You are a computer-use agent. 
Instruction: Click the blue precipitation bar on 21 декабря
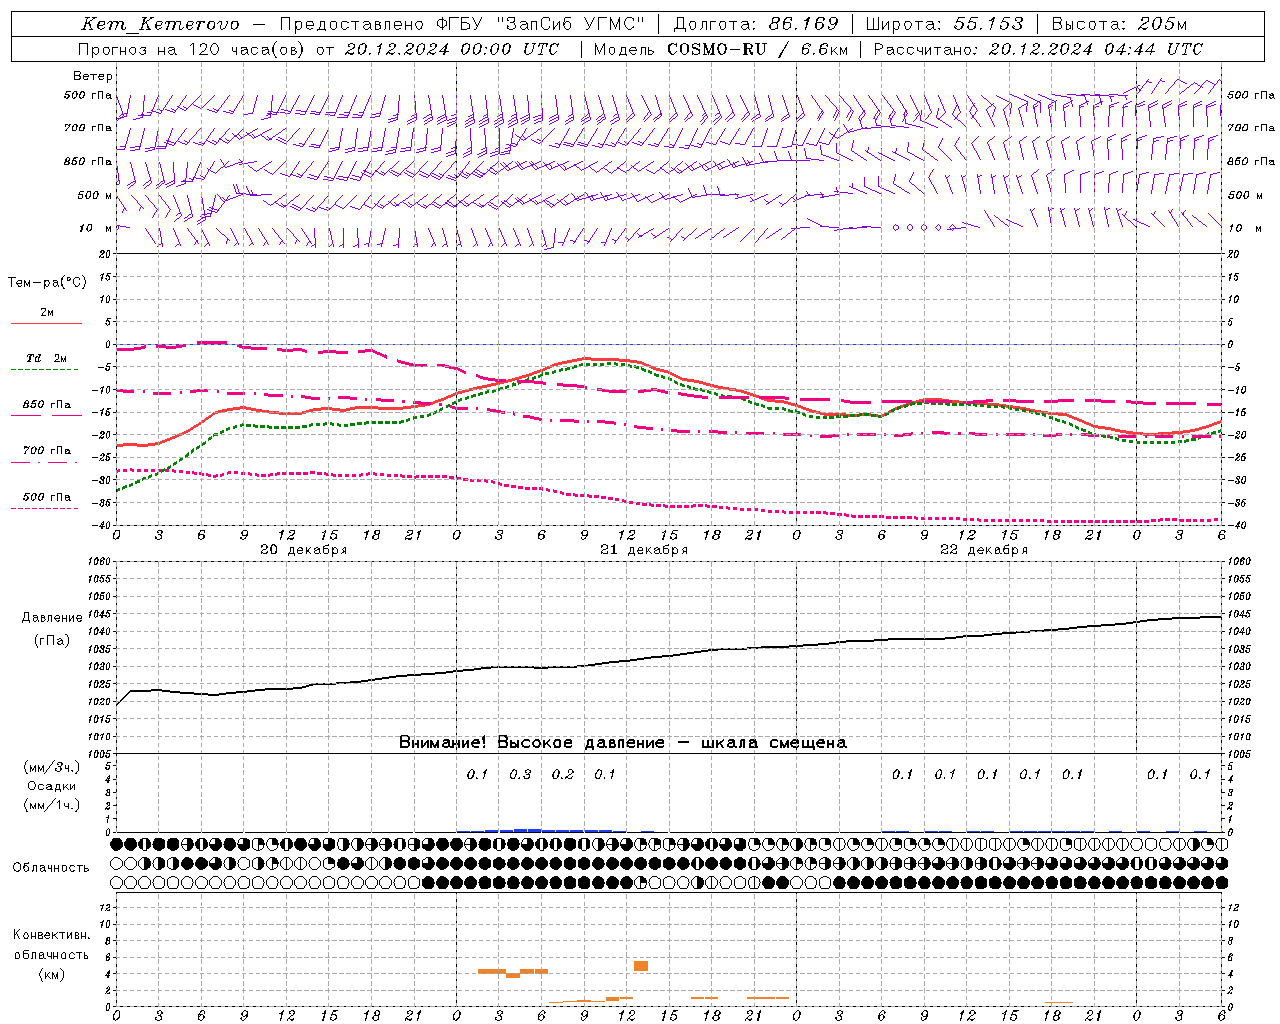pyautogui.click(x=548, y=830)
